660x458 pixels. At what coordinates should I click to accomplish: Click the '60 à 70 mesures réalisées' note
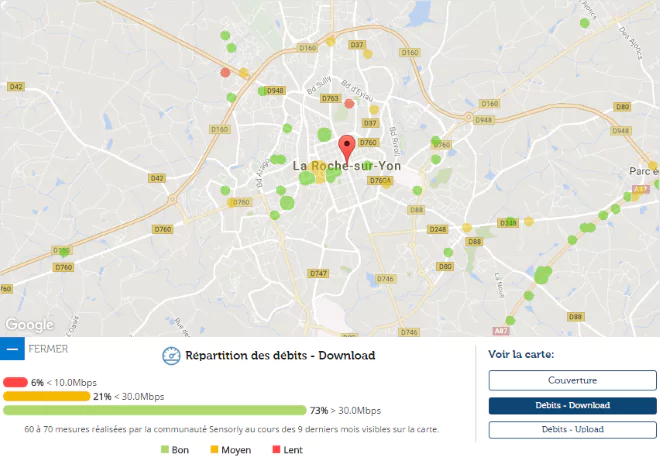click(x=232, y=429)
